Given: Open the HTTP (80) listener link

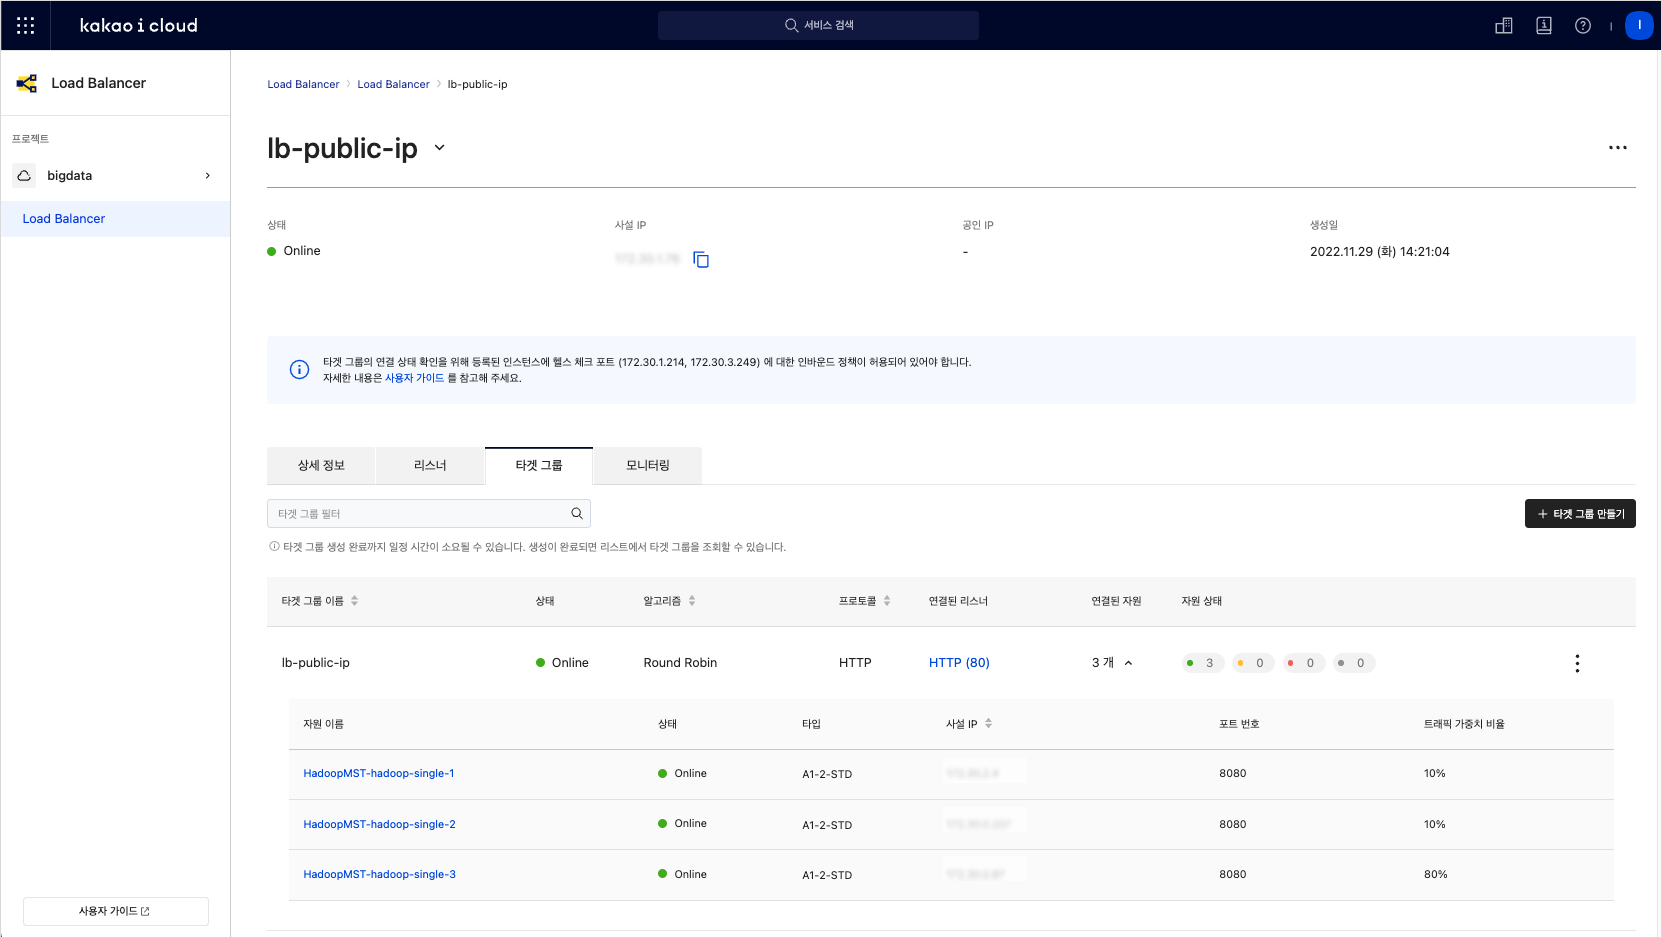Looking at the screenshot, I should point(959,663).
